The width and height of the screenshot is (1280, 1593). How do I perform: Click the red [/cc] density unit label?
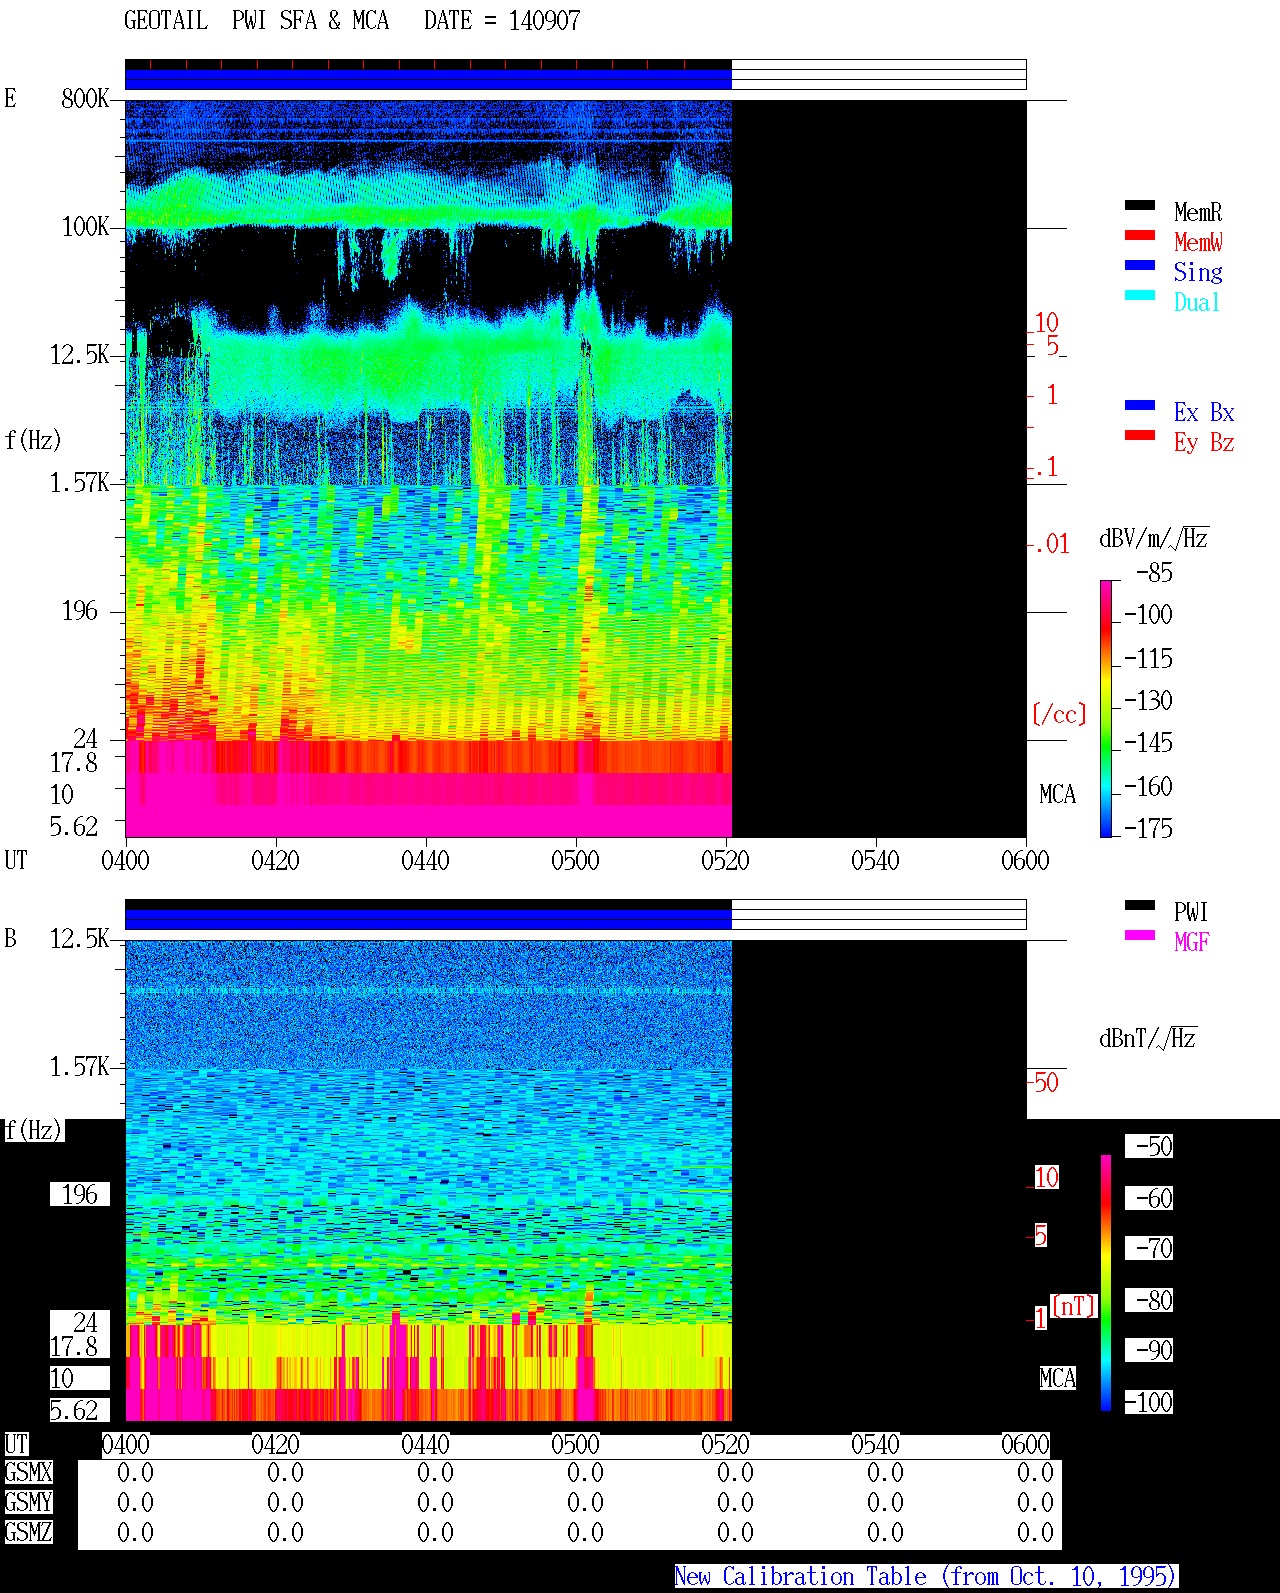[1059, 714]
